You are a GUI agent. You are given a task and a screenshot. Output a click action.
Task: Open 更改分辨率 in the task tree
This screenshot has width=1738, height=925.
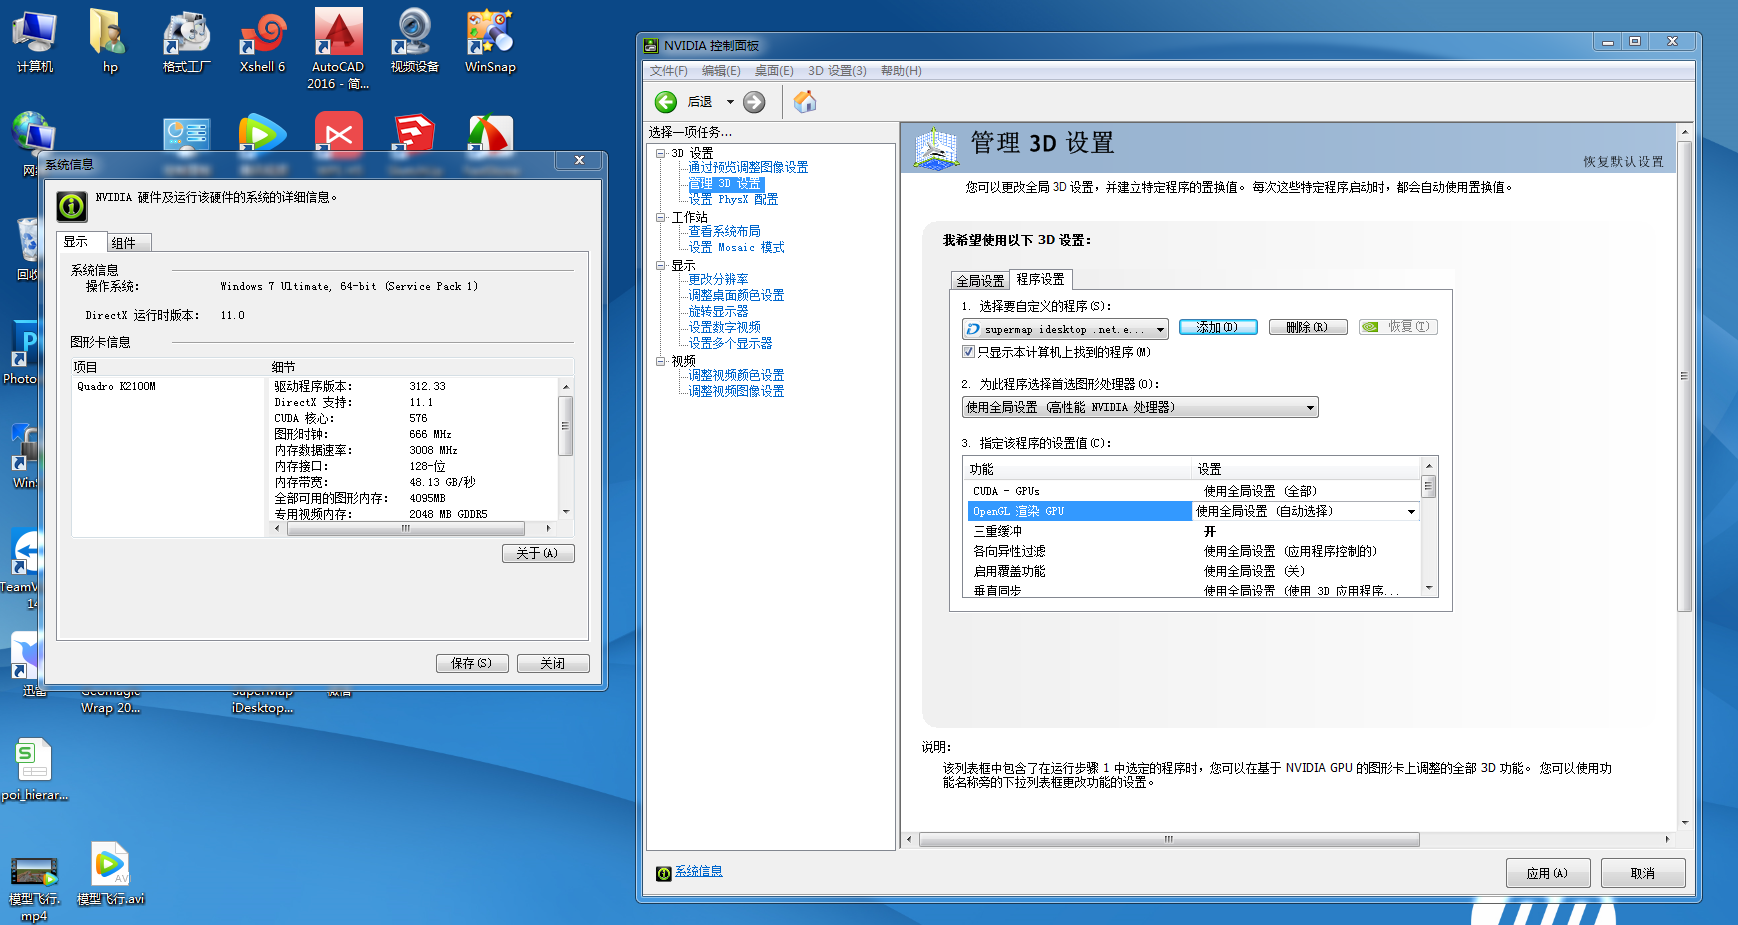pos(718,280)
